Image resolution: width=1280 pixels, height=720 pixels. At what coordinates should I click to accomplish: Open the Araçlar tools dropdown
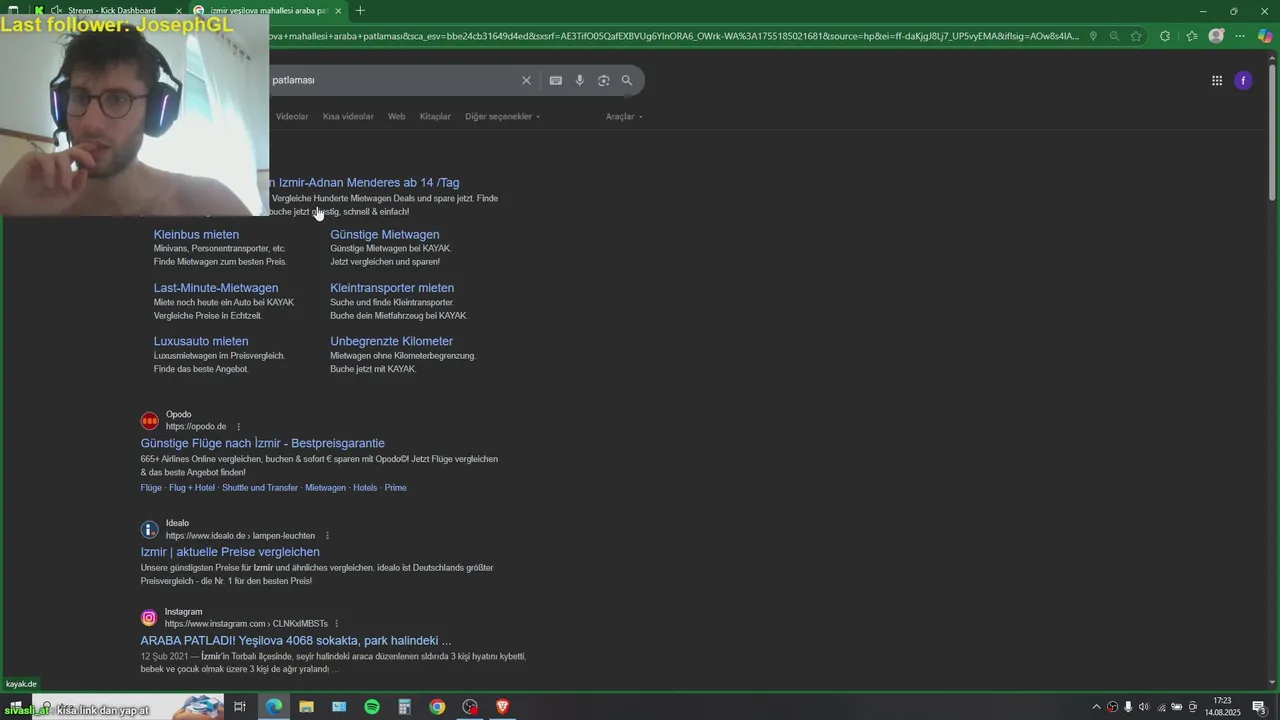(x=624, y=117)
